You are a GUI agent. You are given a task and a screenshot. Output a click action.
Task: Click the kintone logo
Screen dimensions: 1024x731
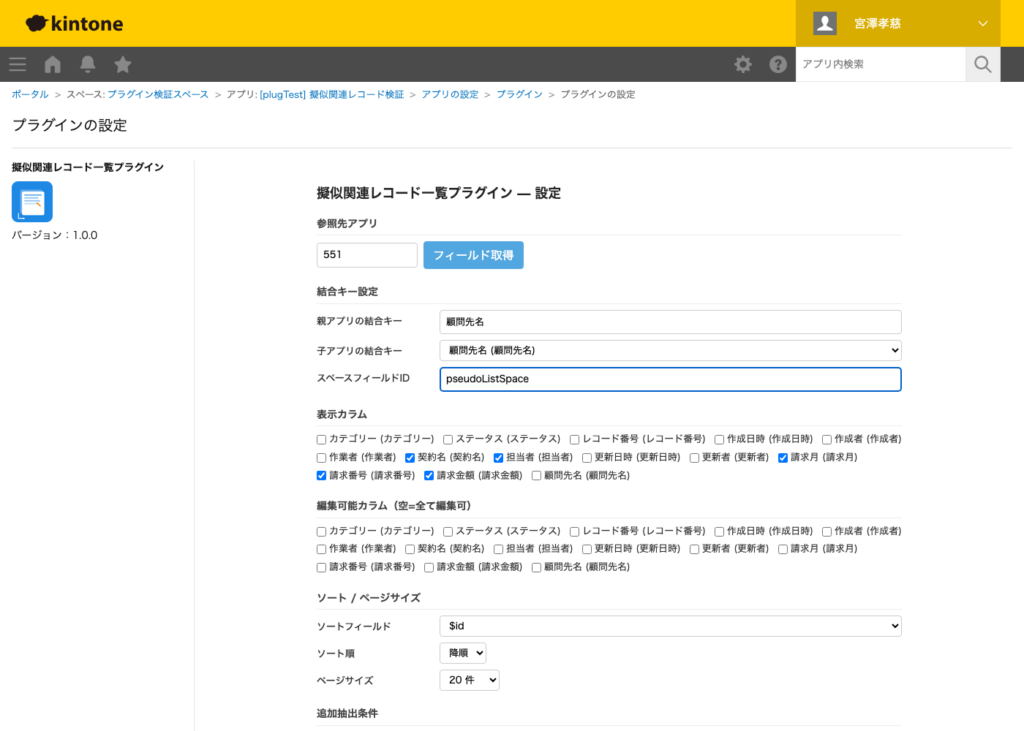tap(73, 22)
